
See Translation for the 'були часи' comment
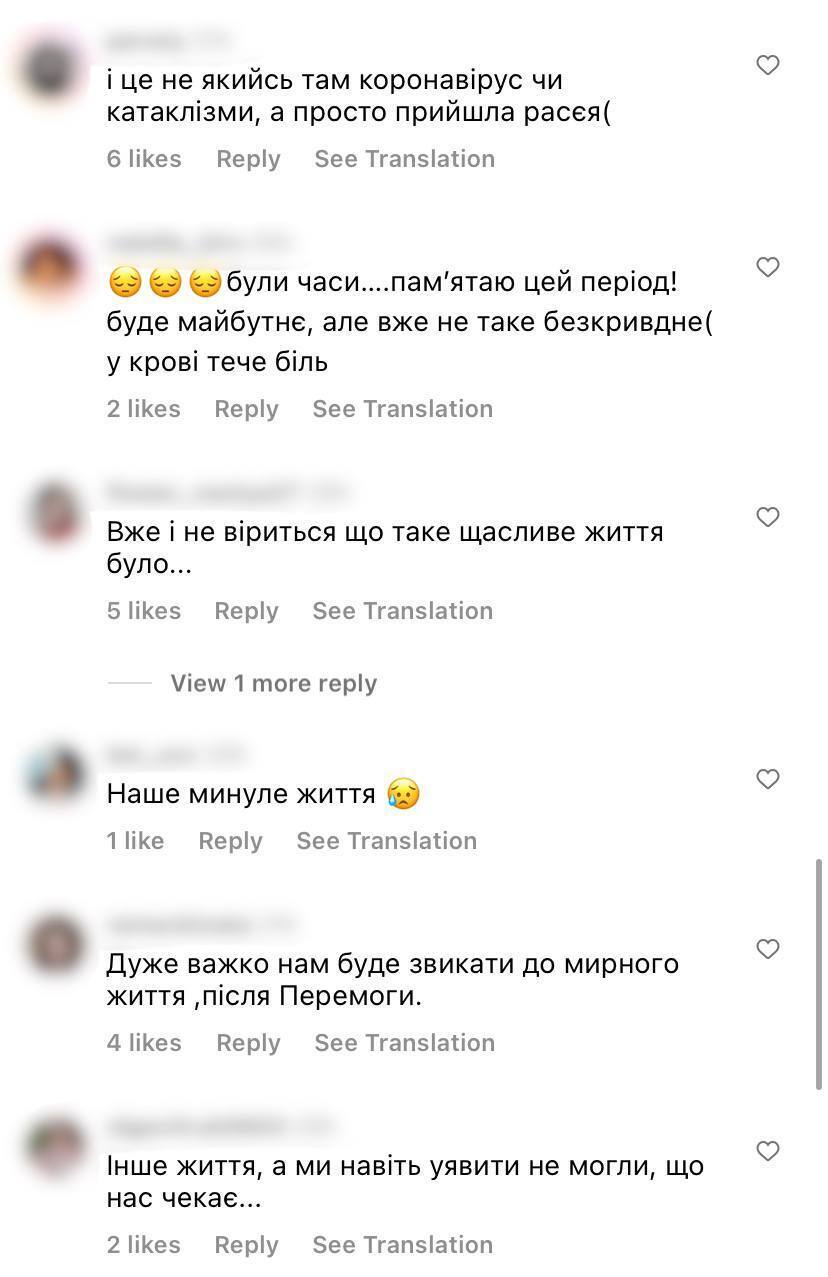[402, 408]
